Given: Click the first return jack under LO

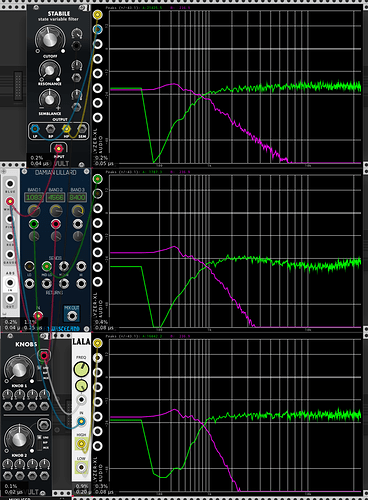Looking at the screenshot, I should click(x=29, y=283).
